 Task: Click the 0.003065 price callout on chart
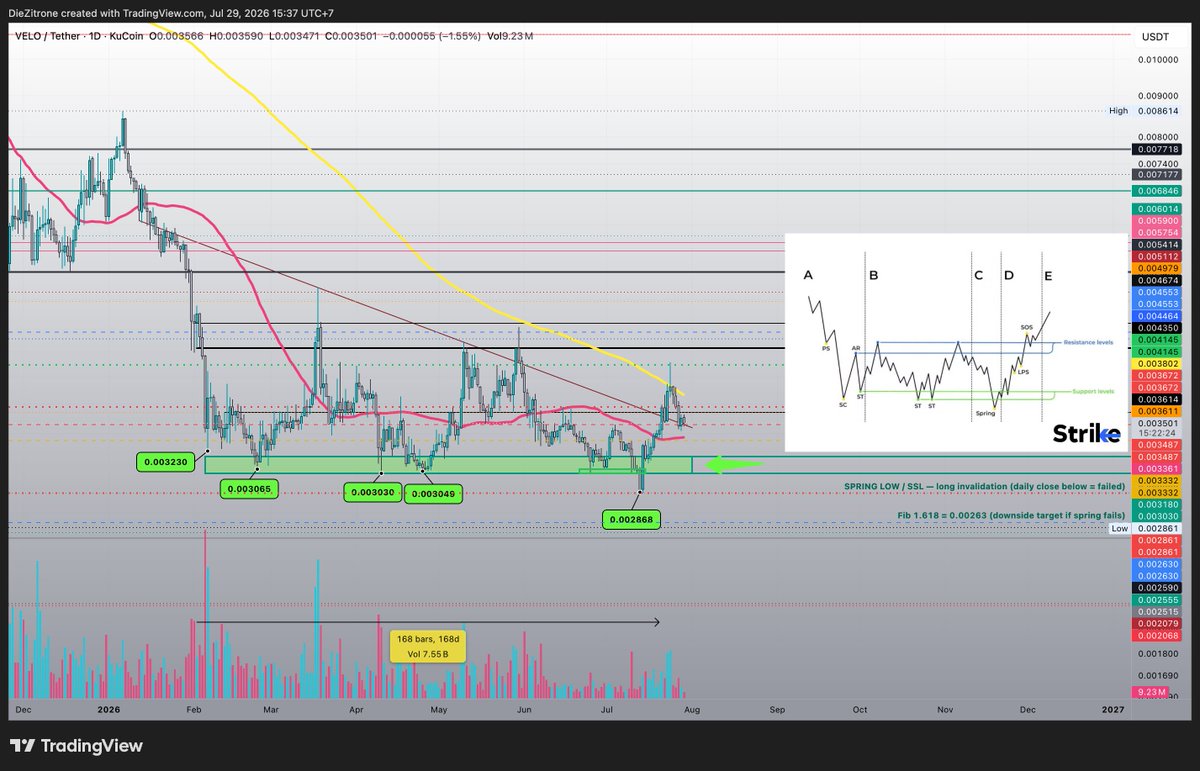click(x=250, y=489)
